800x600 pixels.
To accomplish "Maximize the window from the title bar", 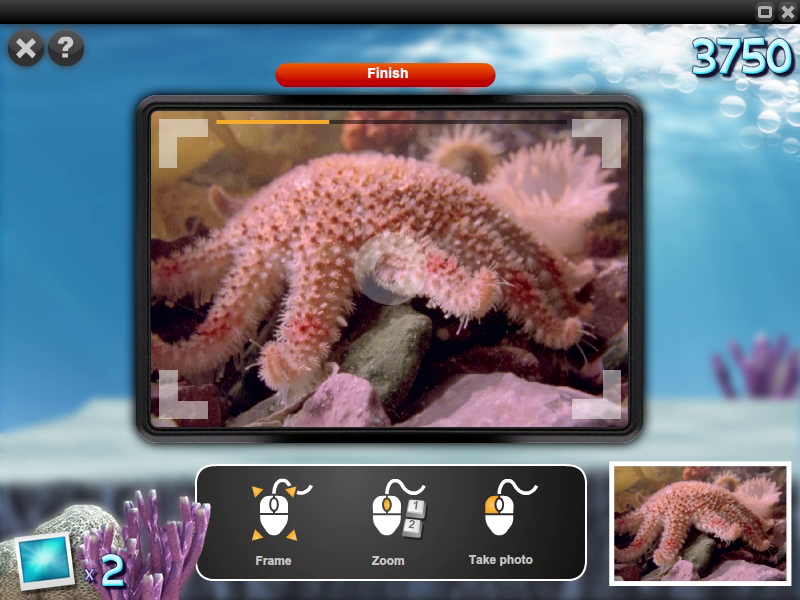I will pos(765,12).
